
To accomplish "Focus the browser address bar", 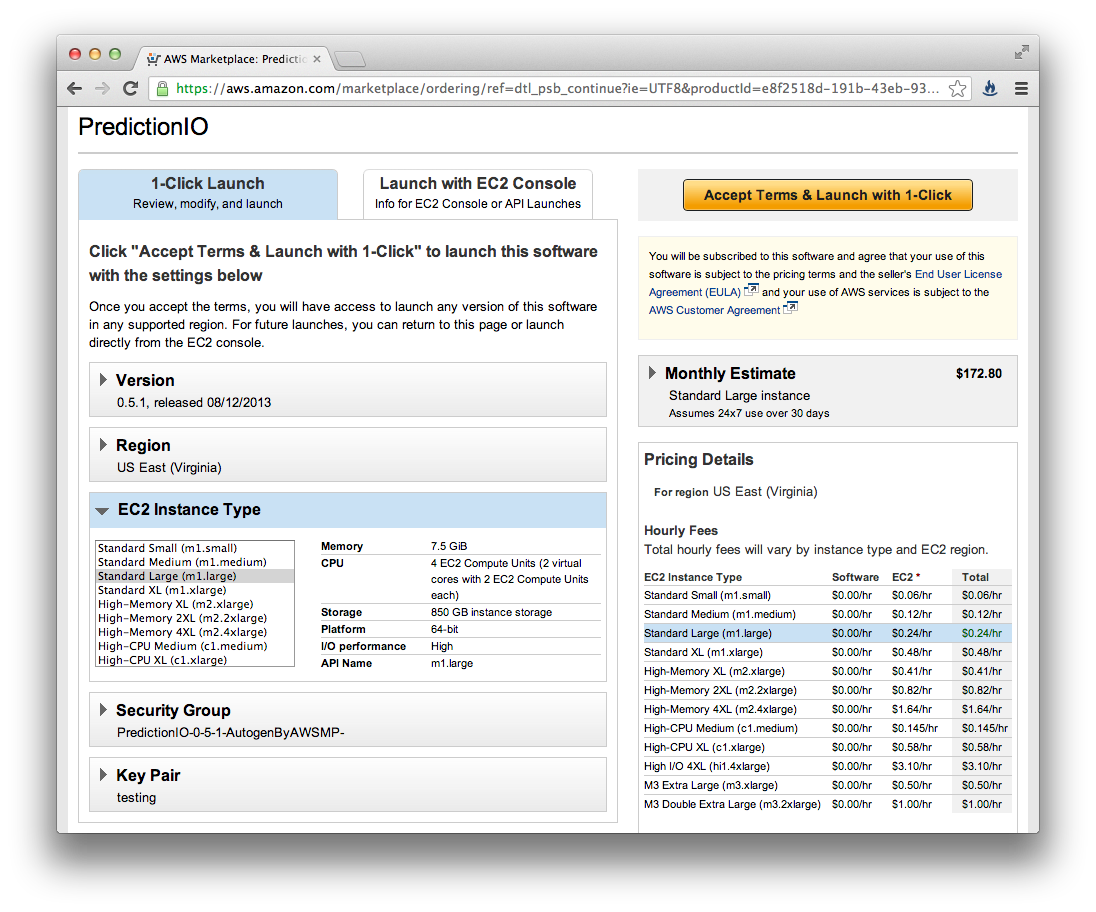I will (x=557, y=88).
